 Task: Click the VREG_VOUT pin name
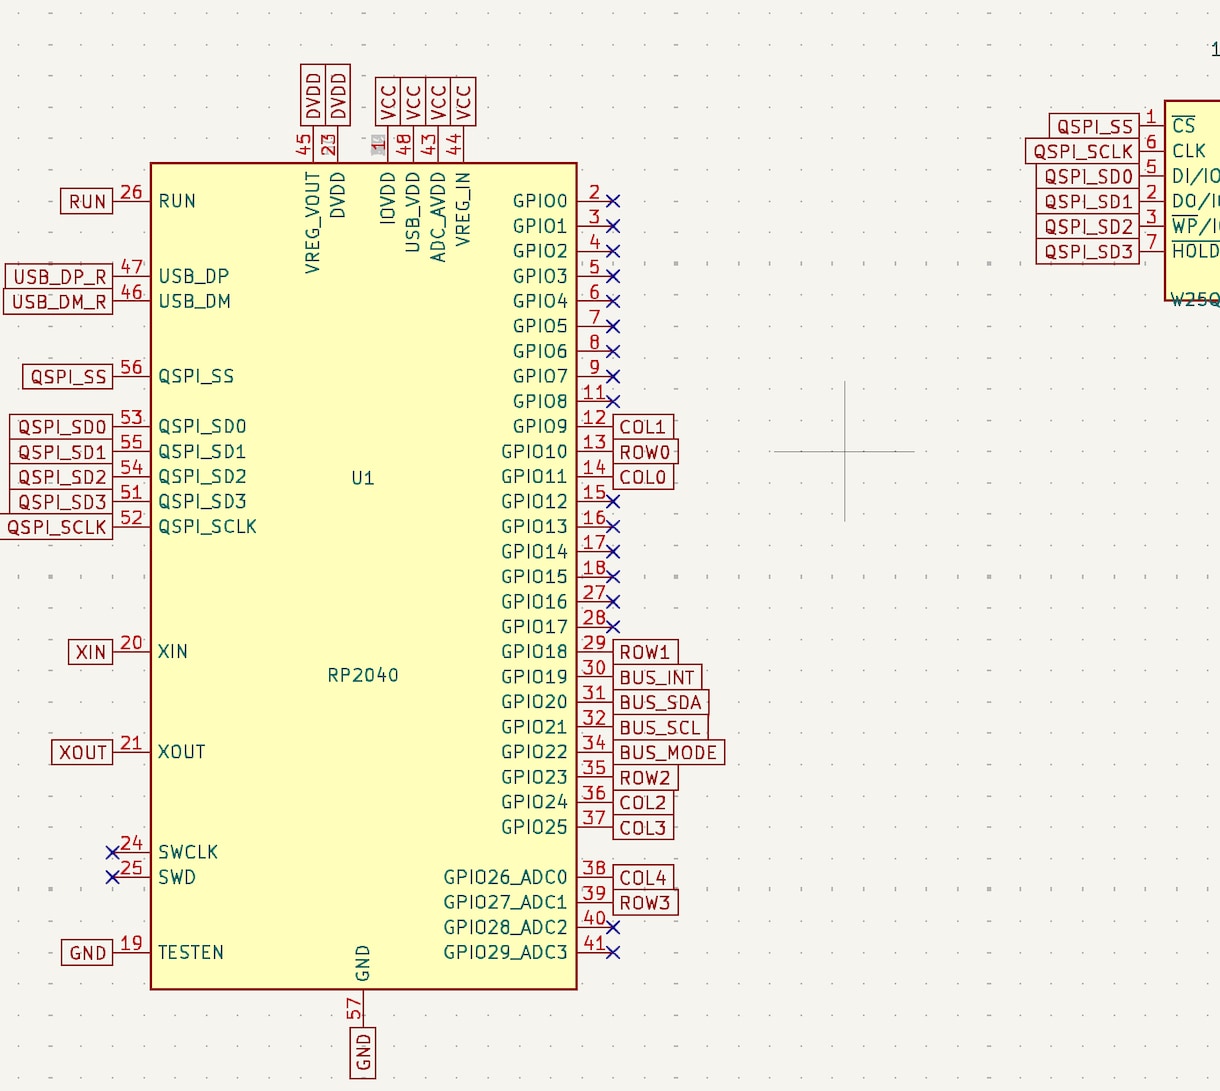[x=313, y=223]
